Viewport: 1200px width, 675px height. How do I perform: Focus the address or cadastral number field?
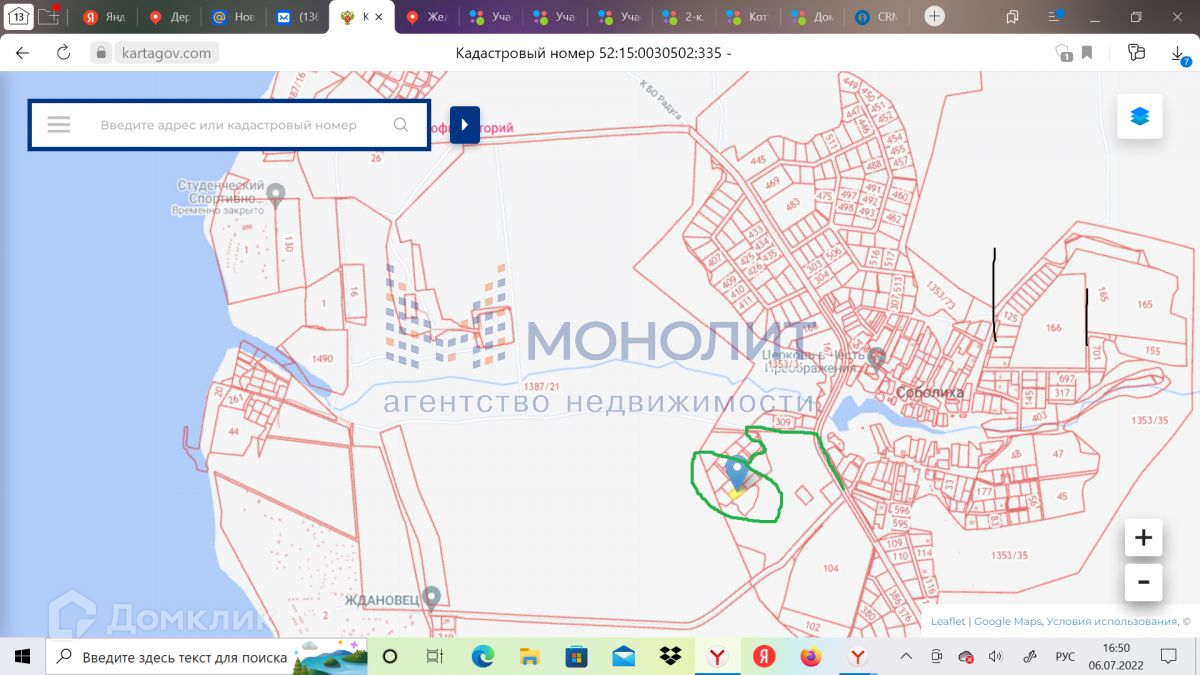[228, 125]
